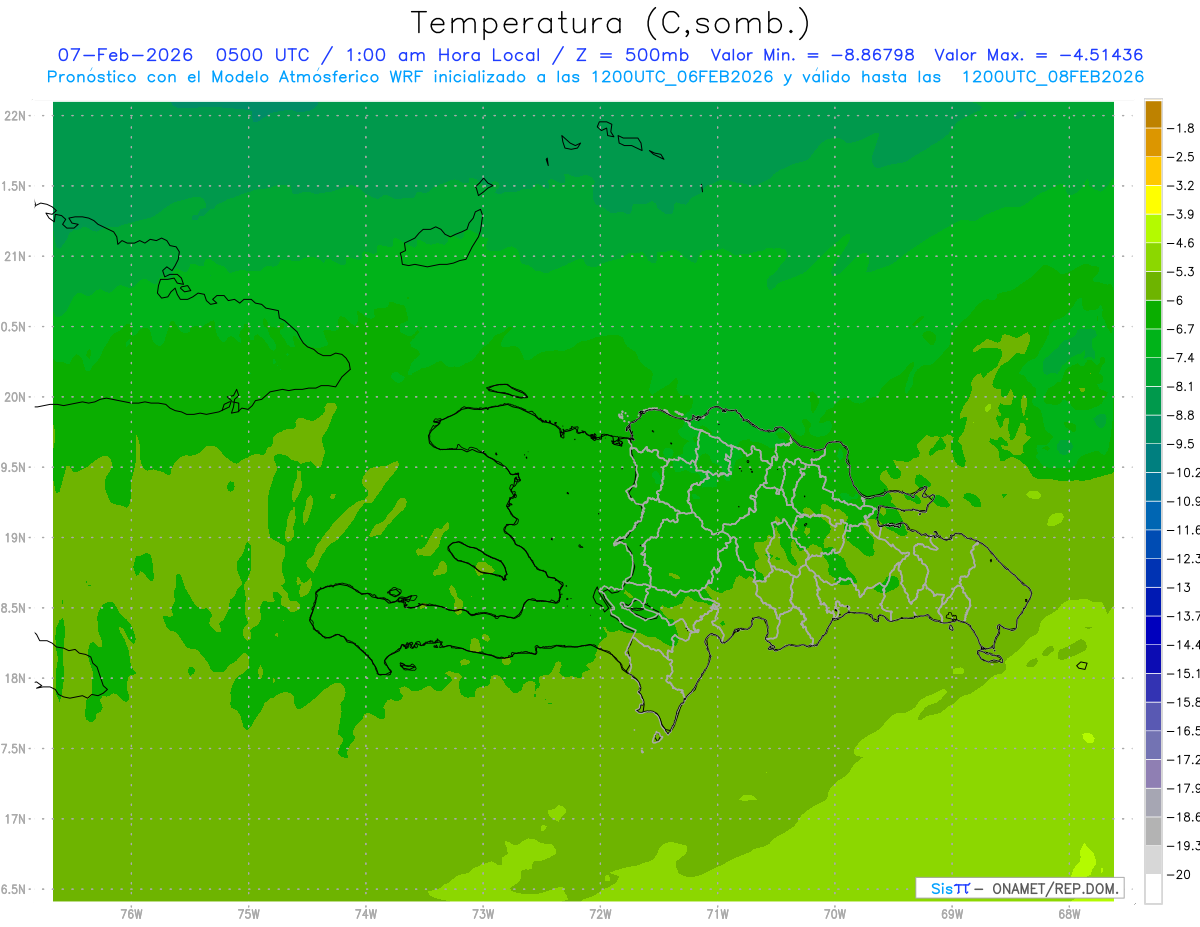Click the '72W' longitude axis label
The width and height of the screenshot is (1200, 927).
[x=600, y=913]
